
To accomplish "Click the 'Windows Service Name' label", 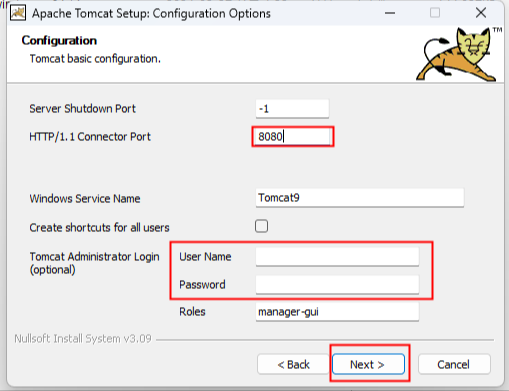I will coord(85,199).
